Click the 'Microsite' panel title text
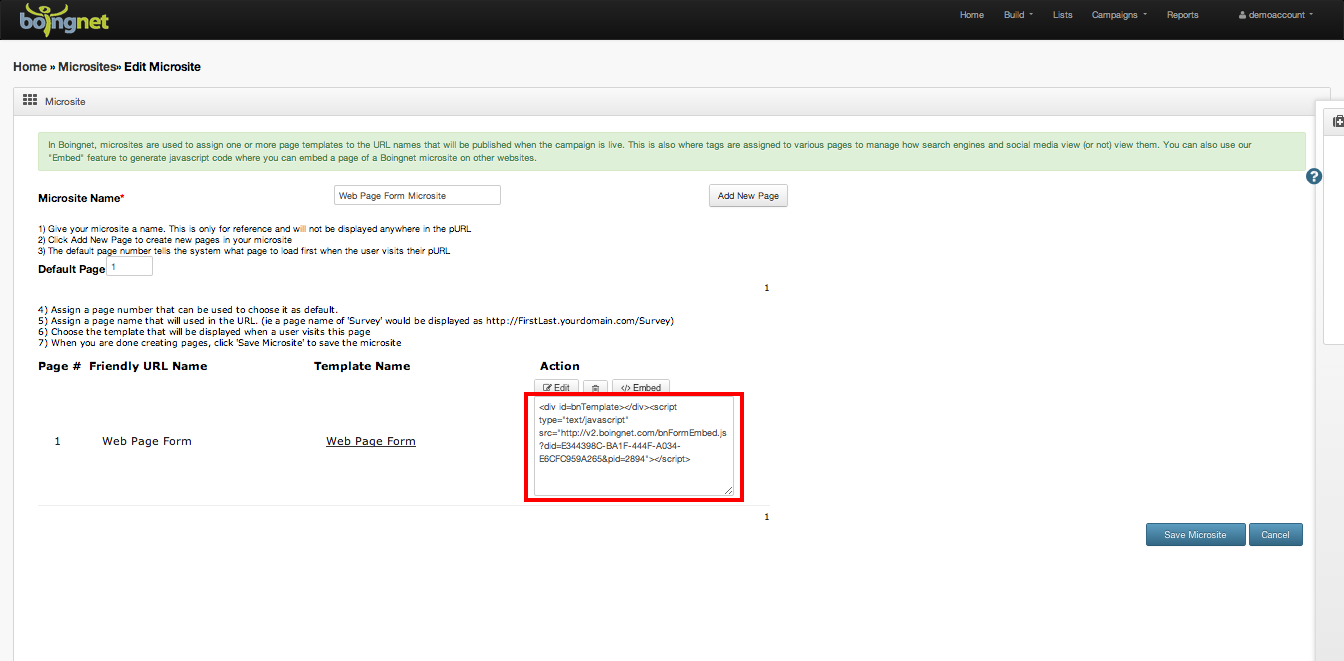 click(65, 102)
